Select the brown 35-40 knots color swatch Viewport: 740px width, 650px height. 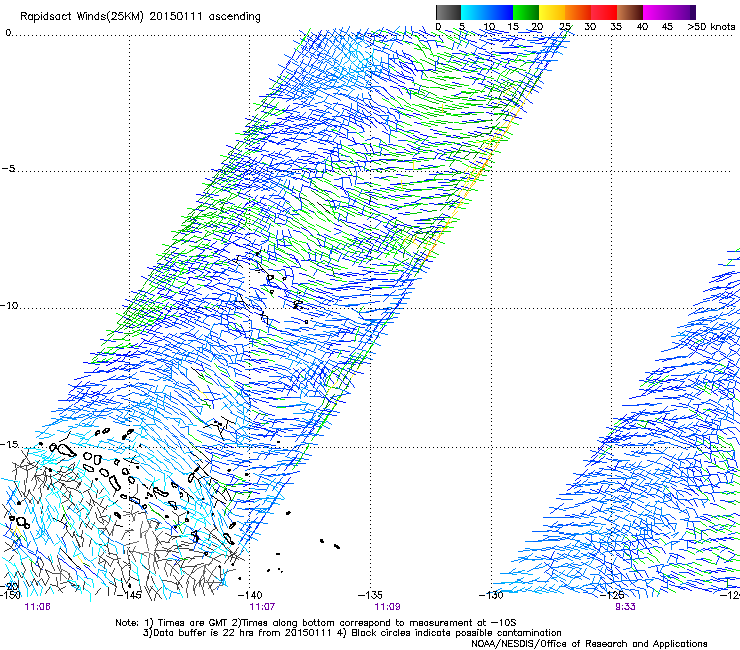(x=630, y=12)
